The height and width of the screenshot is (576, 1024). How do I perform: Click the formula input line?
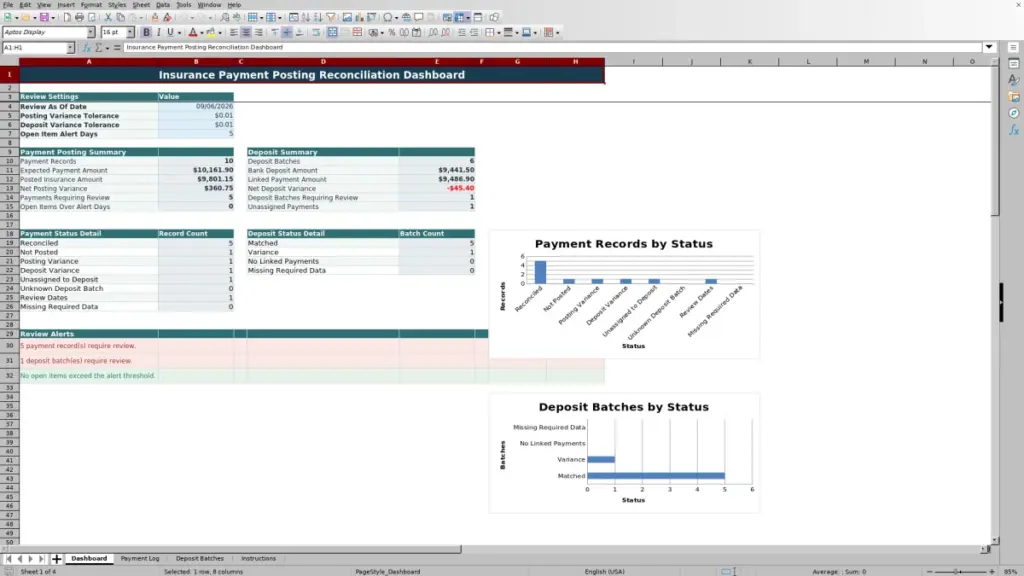(552, 47)
